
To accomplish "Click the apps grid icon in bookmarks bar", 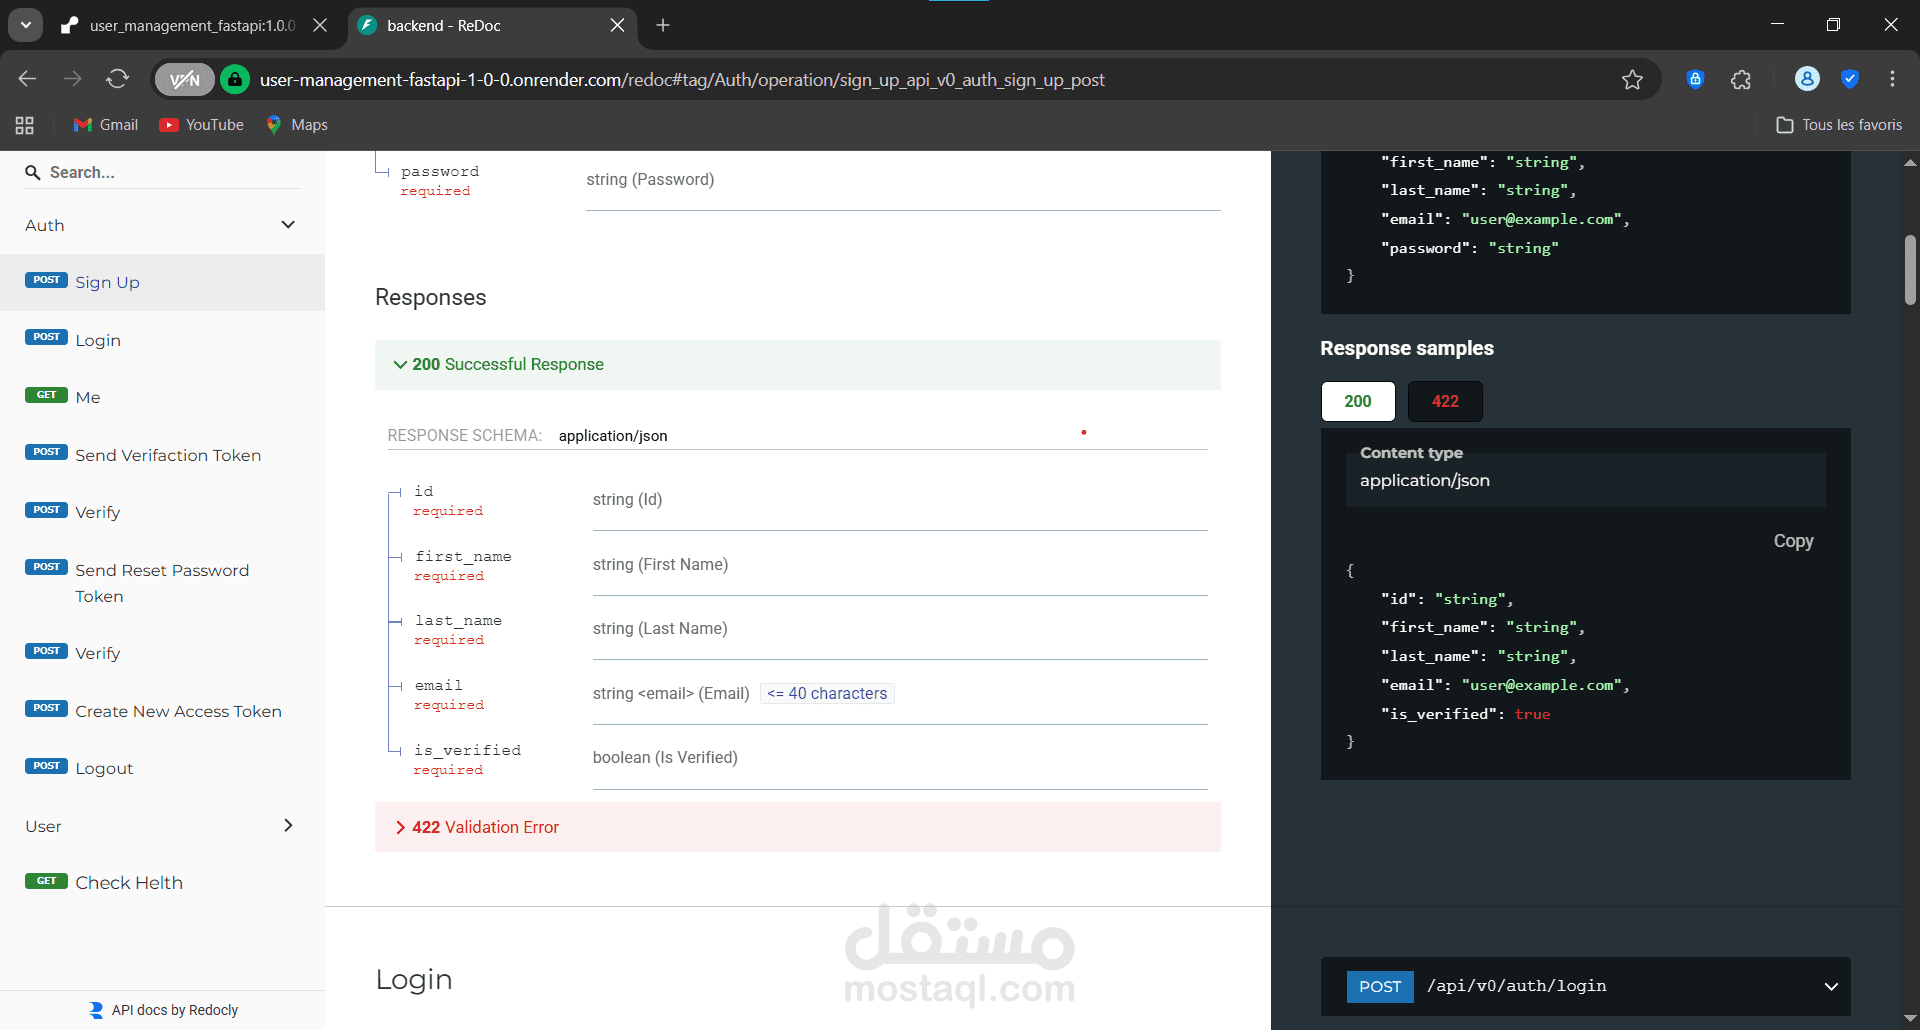I will [25, 125].
